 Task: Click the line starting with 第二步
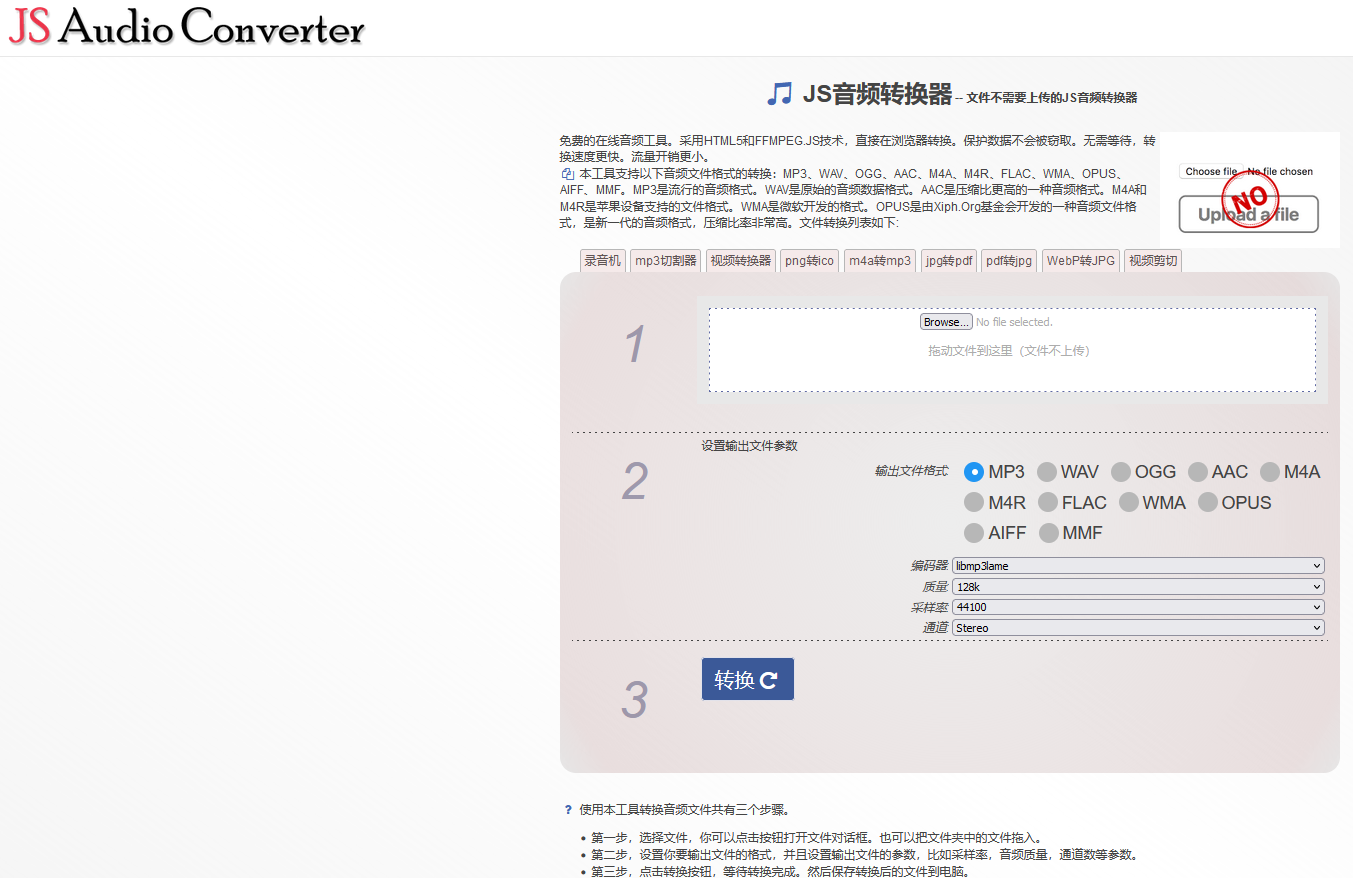[865, 855]
